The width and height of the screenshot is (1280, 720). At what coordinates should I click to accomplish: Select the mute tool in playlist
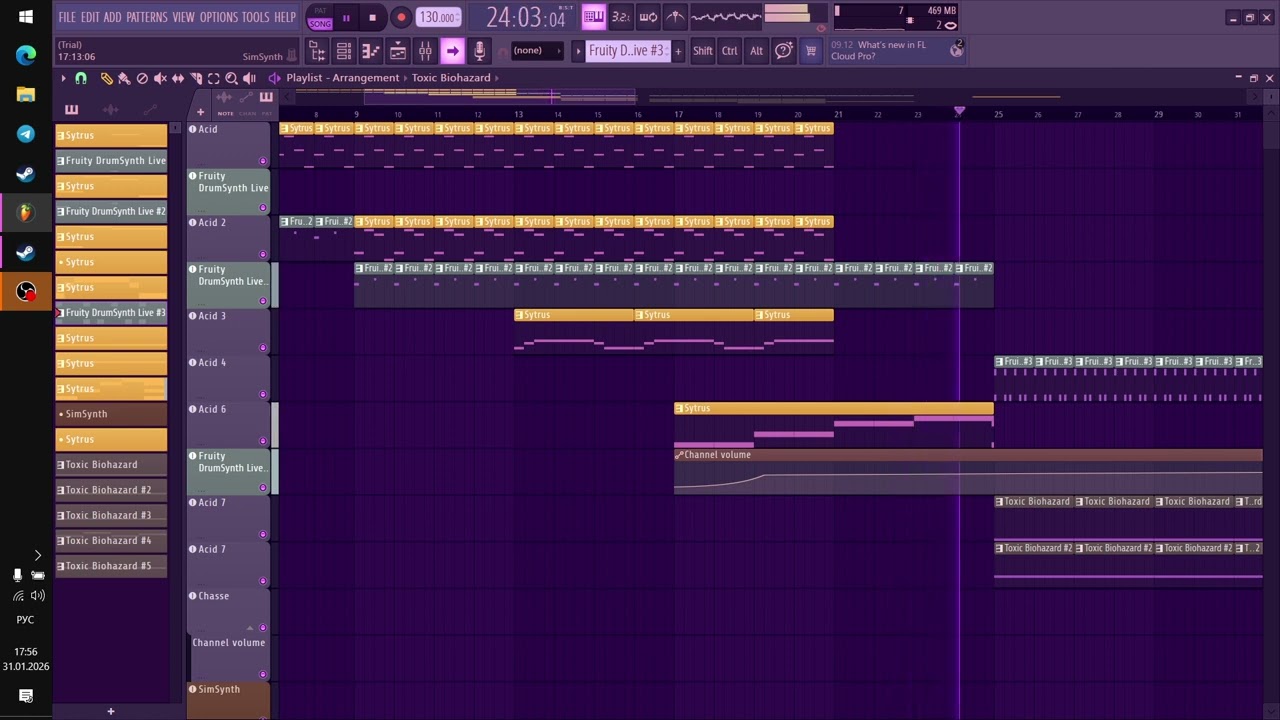tap(160, 78)
